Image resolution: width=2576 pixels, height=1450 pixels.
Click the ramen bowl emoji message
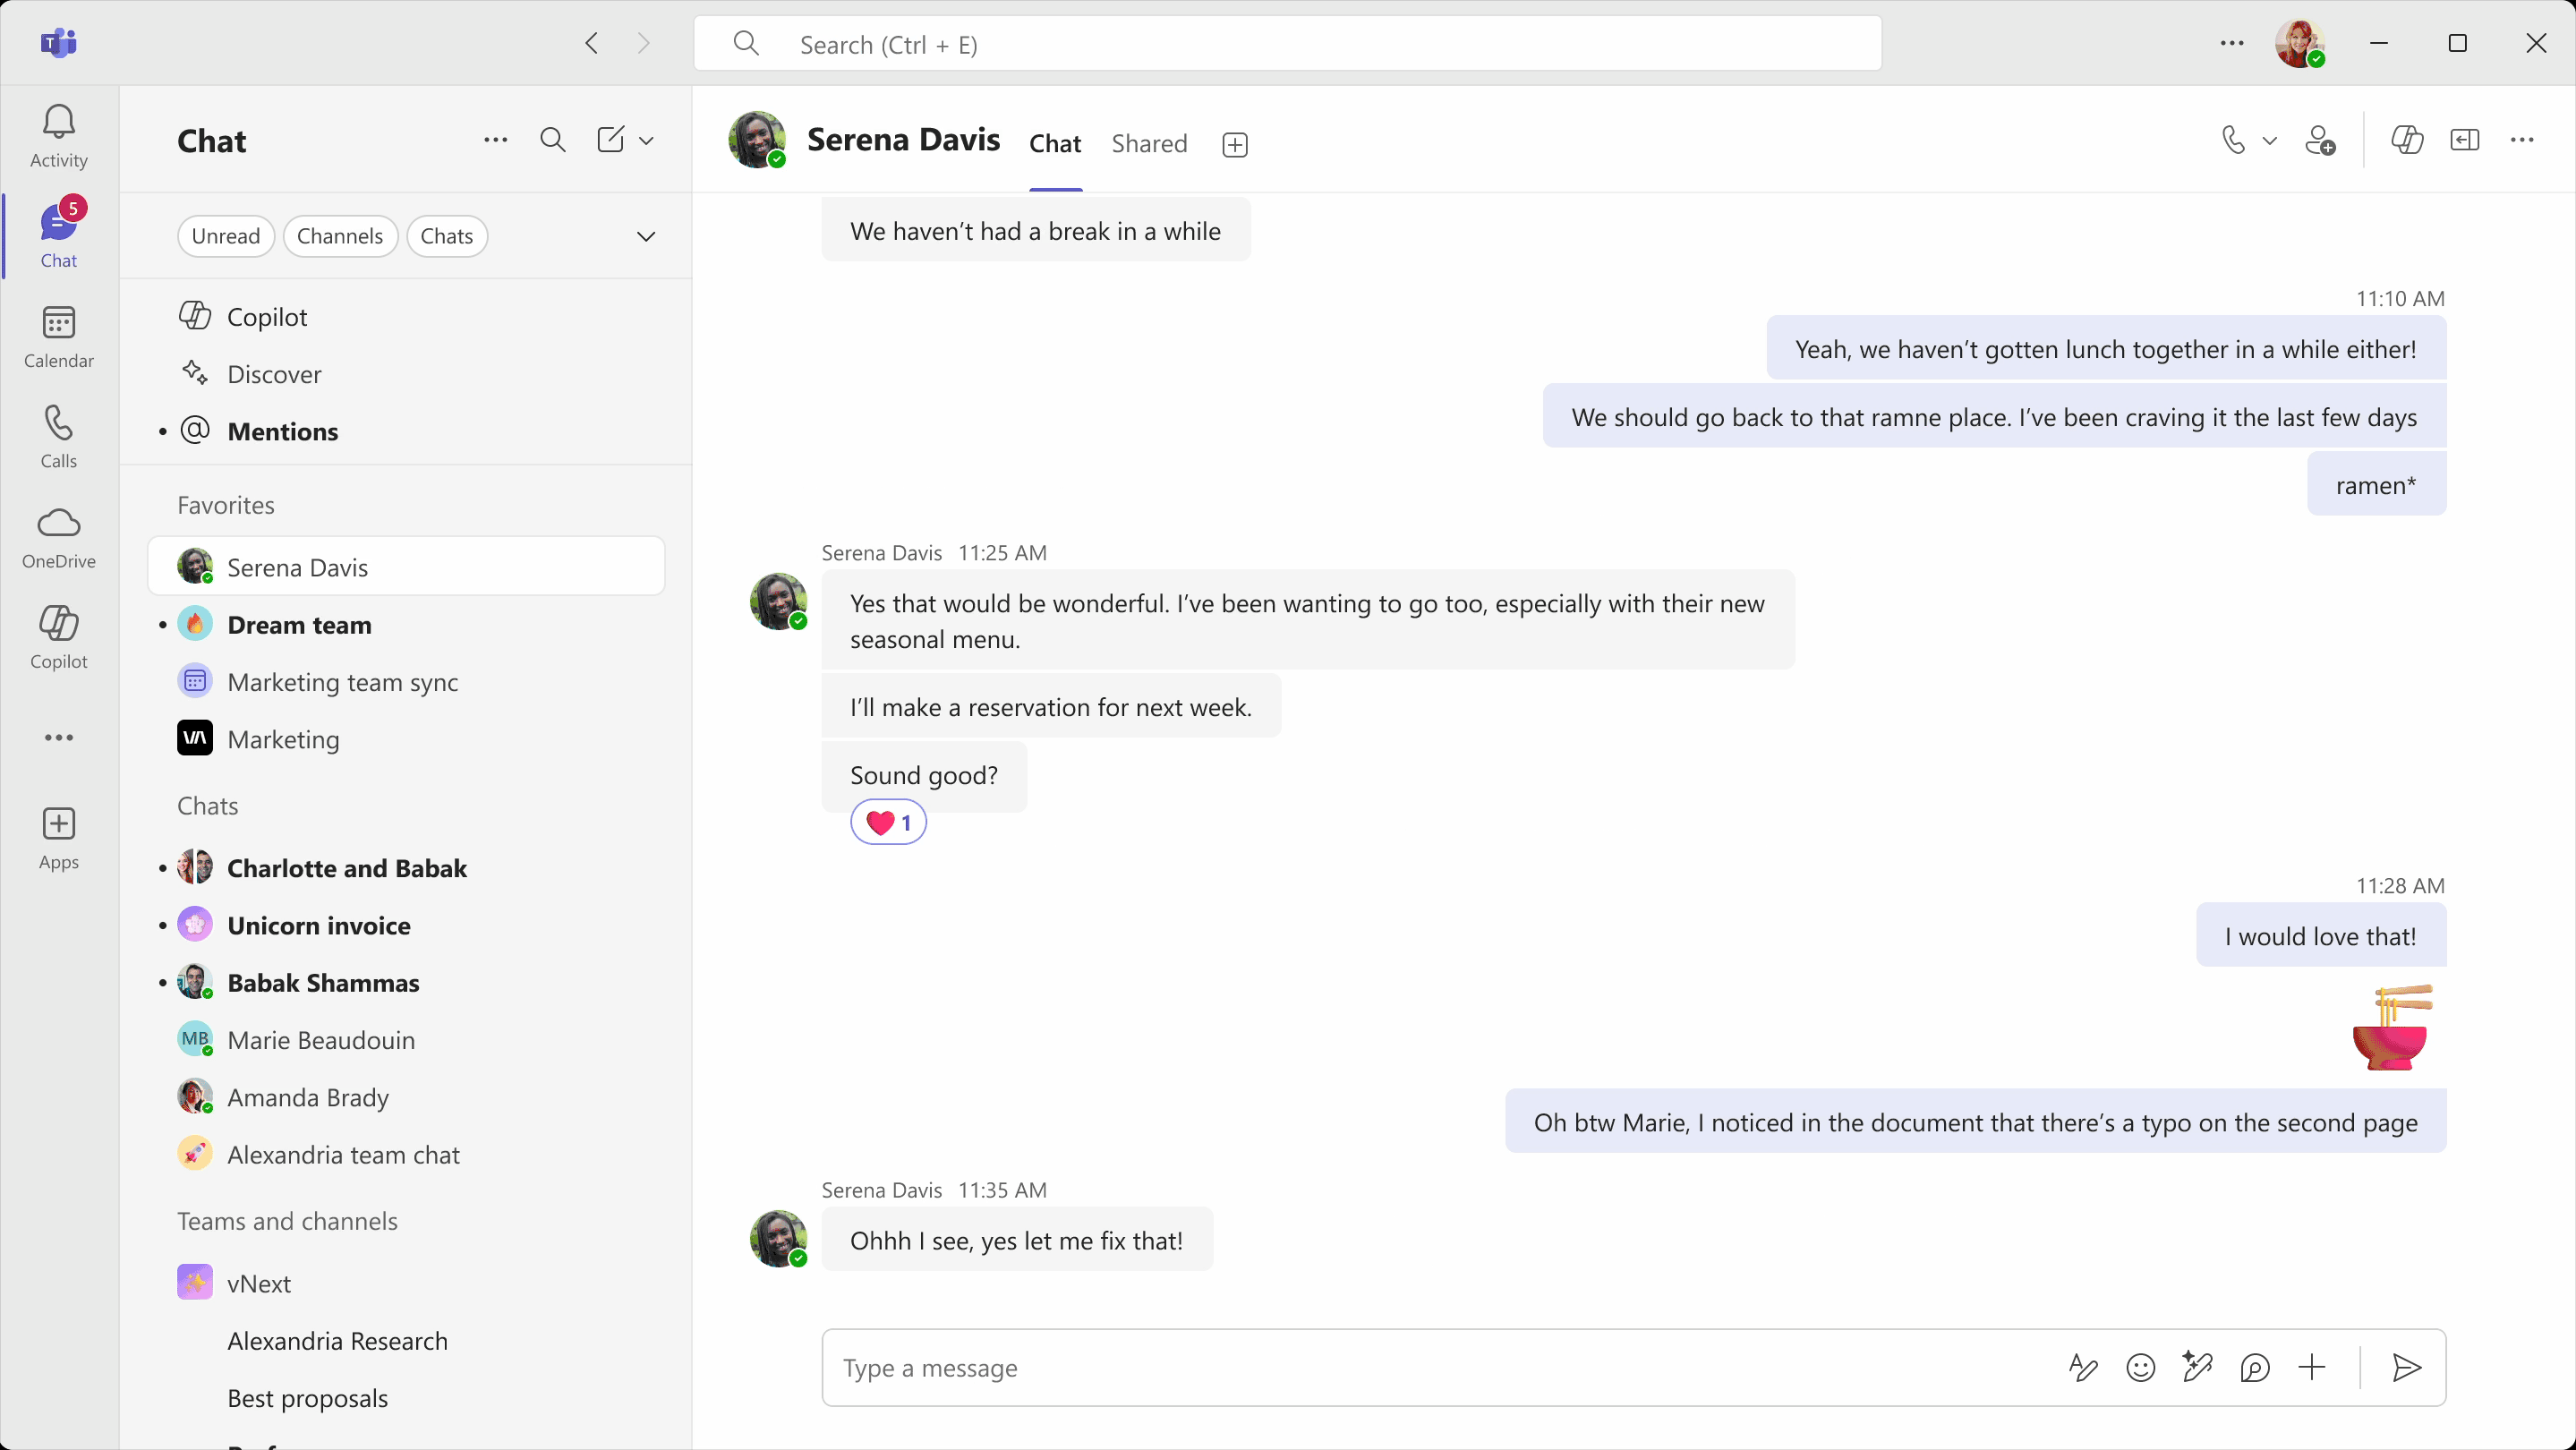(2392, 1027)
